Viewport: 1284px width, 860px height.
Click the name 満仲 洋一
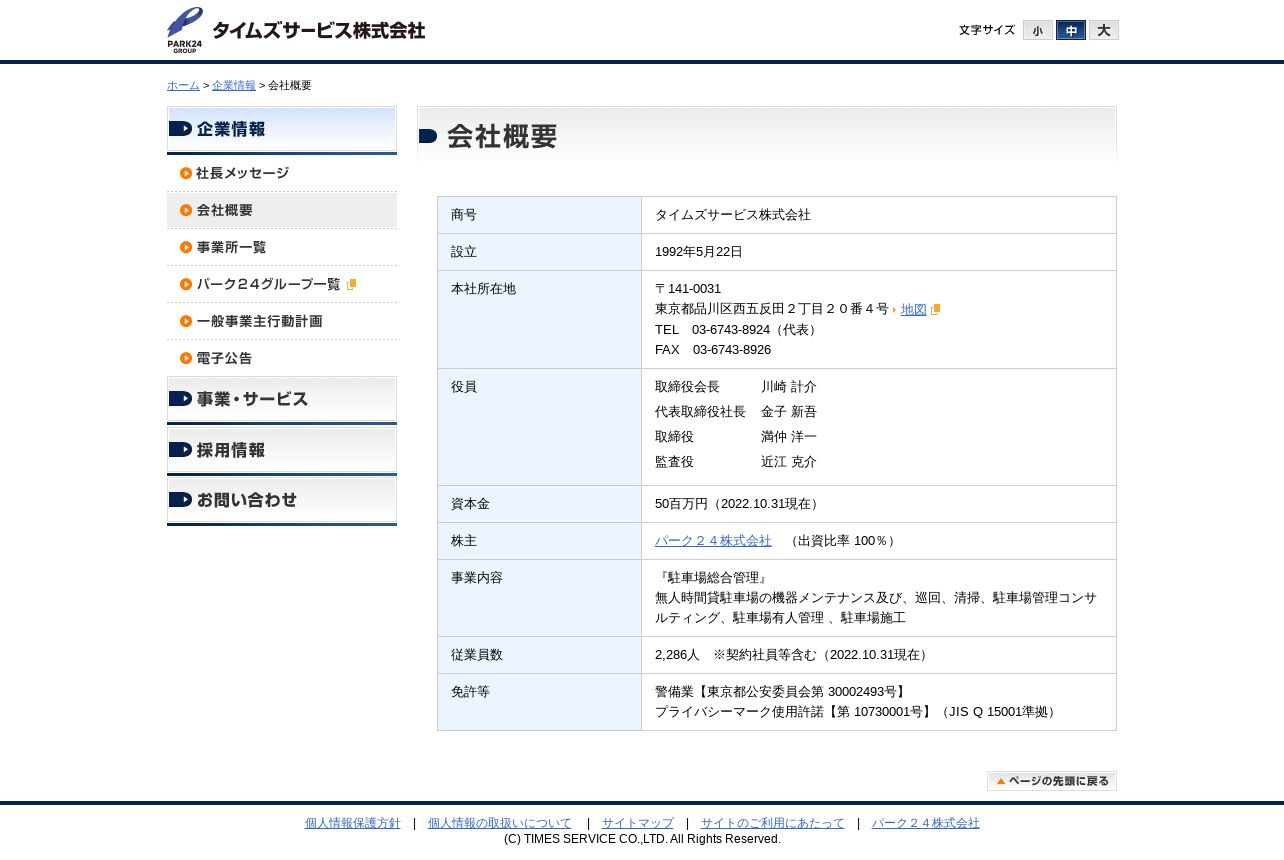[x=789, y=437]
